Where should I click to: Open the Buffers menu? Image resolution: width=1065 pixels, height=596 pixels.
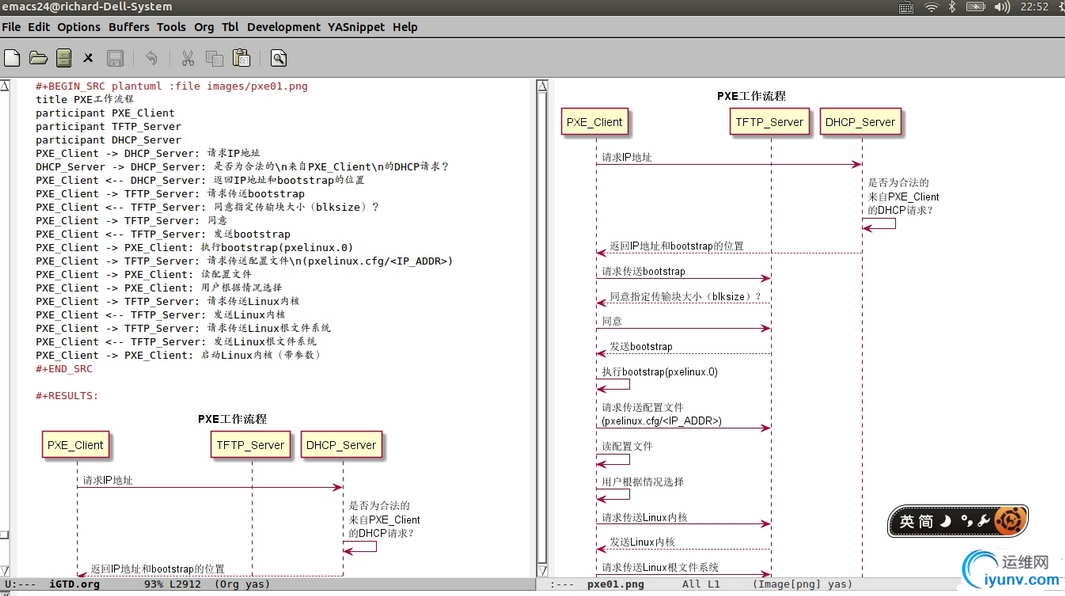pyautogui.click(x=128, y=27)
